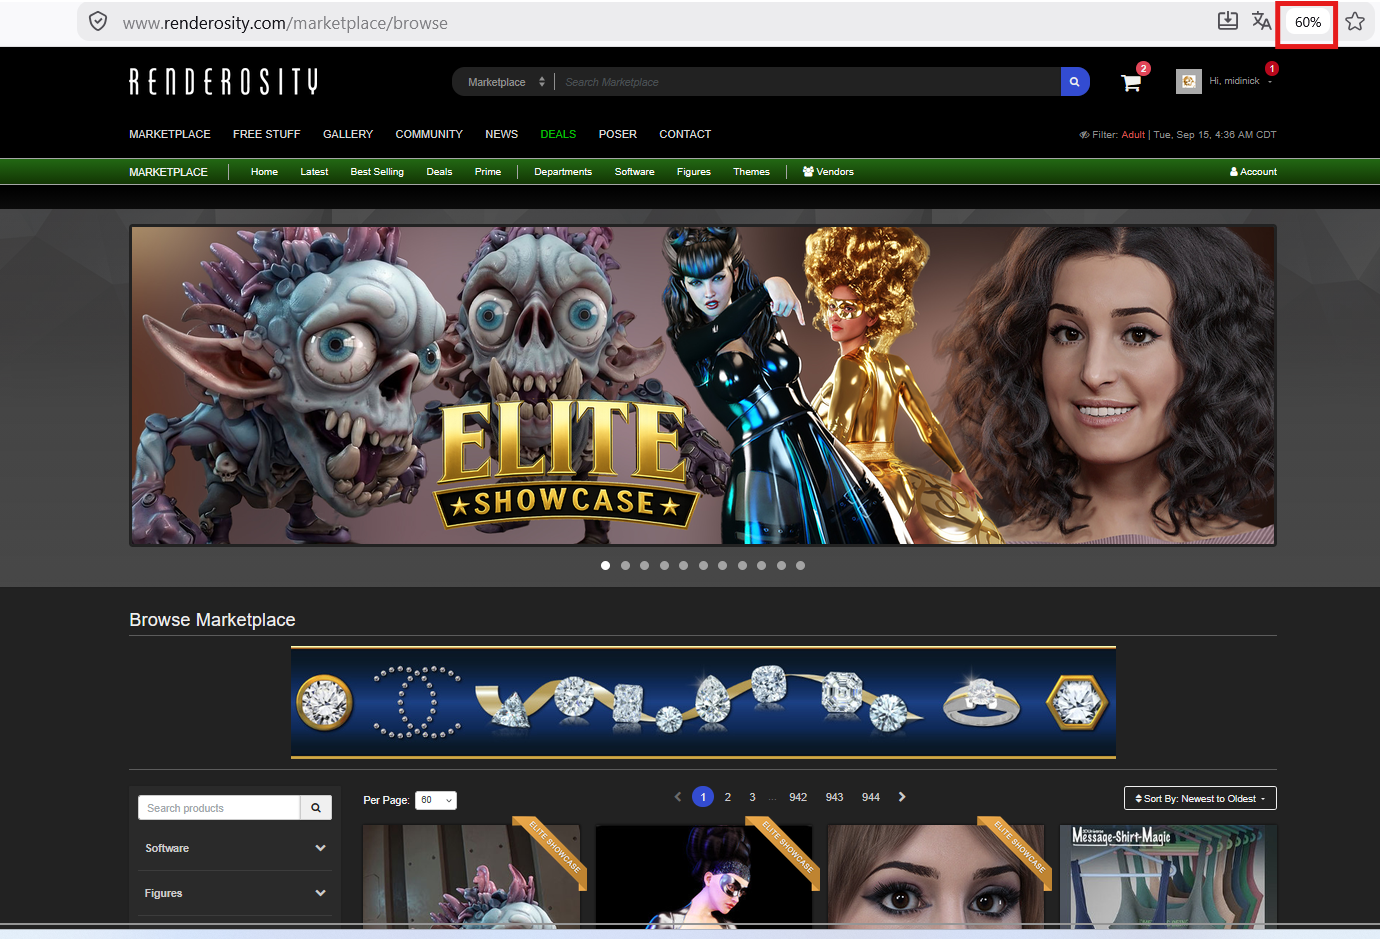The height and width of the screenshot is (939, 1380).
Task: Go to previous page of results arrow
Action: pyautogui.click(x=678, y=797)
